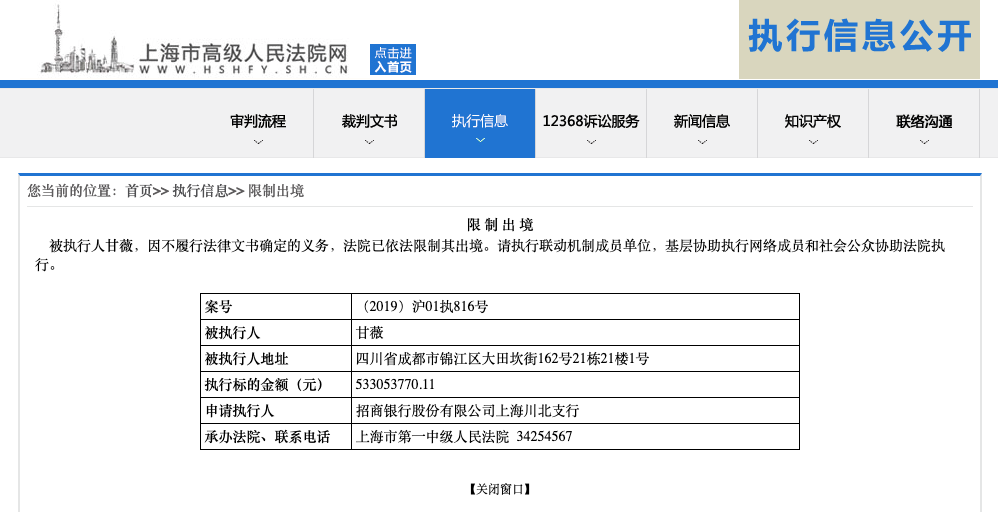Click the 被执行人 label cell in table
Screen dimensions: 998x512
[276, 333]
